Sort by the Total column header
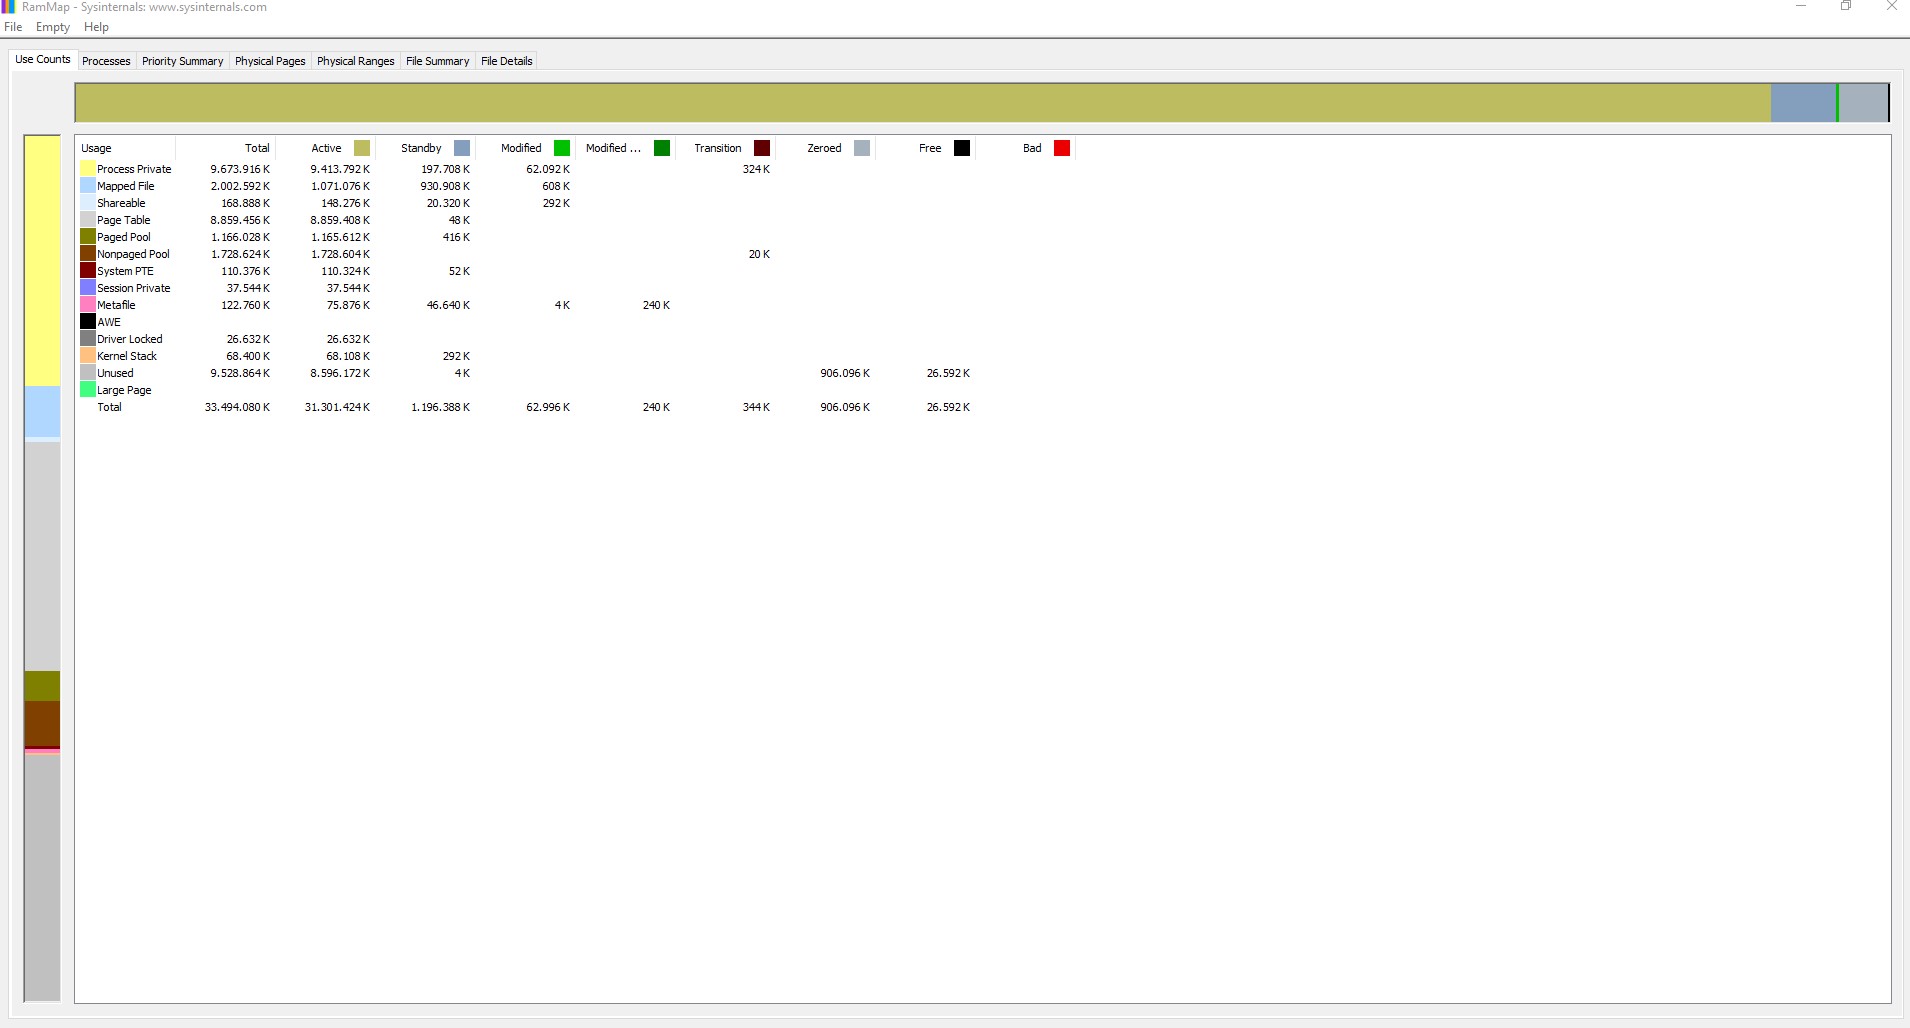The image size is (1910, 1028). tap(225, 148)
